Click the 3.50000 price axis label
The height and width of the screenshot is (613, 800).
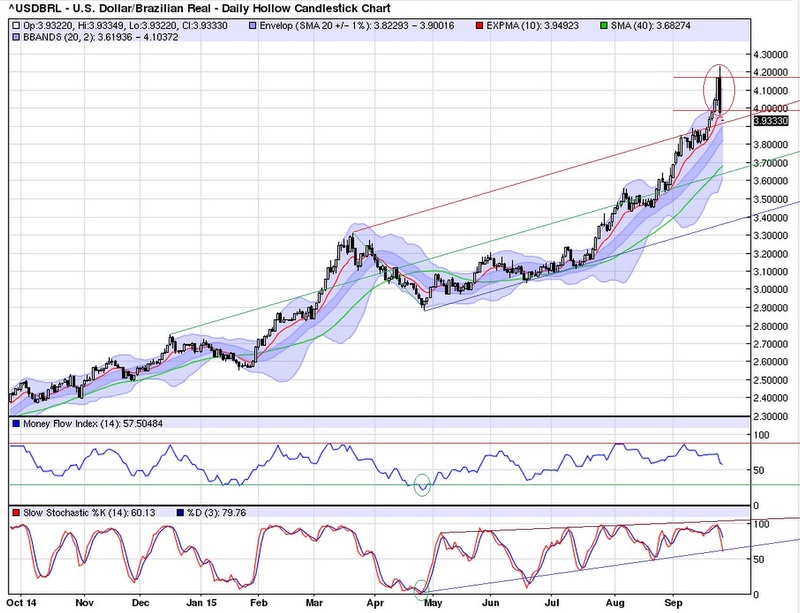pyautogui.click(x=770, y=199)
